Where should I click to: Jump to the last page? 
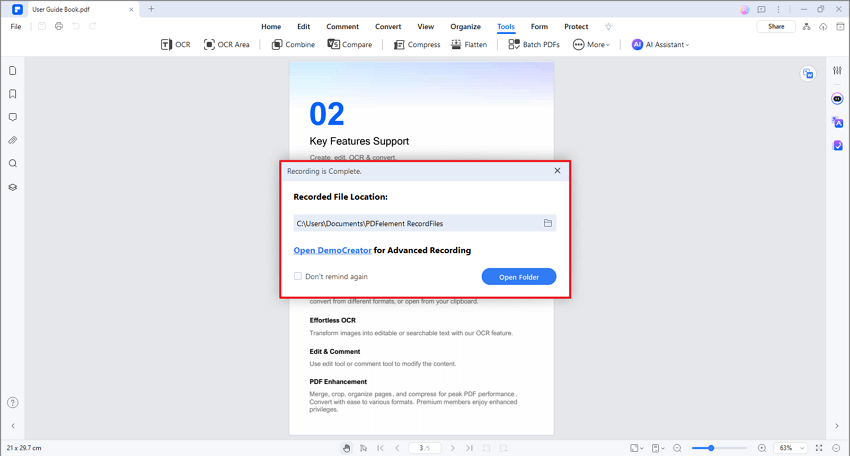pyautogui.click(x=469, y=448)
